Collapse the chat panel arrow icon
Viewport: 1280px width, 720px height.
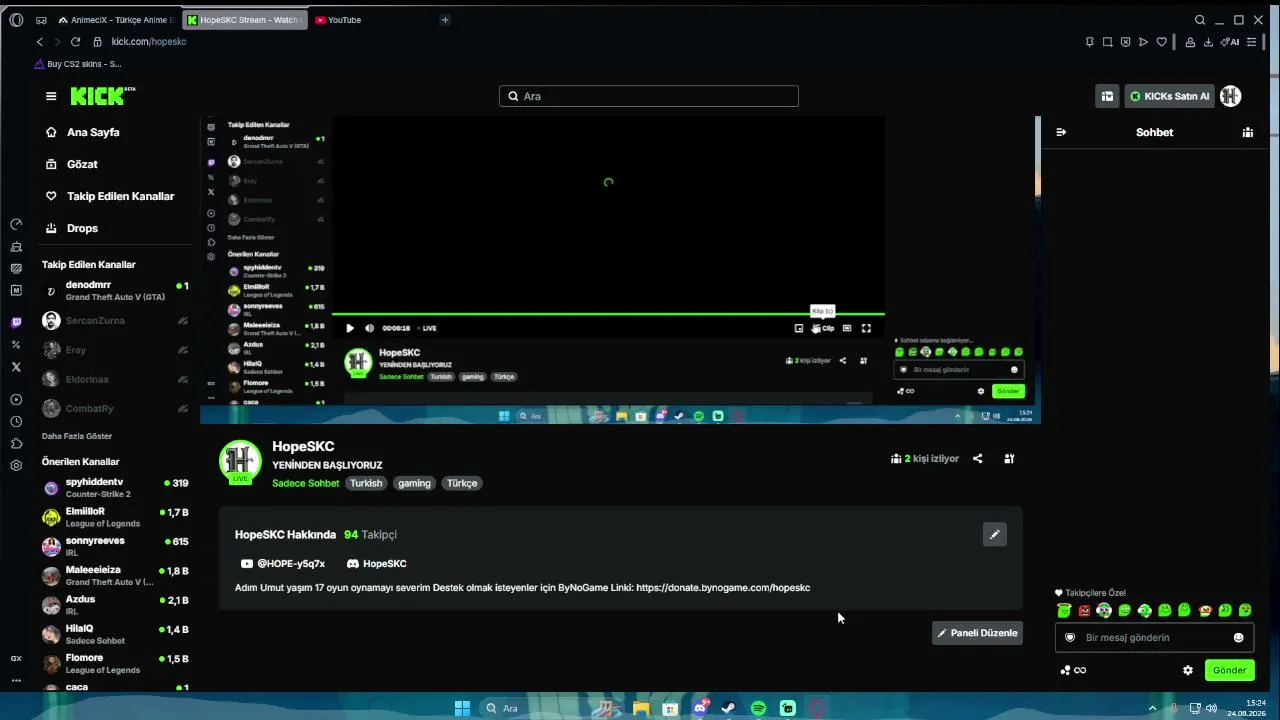[x=1061, y=132]
